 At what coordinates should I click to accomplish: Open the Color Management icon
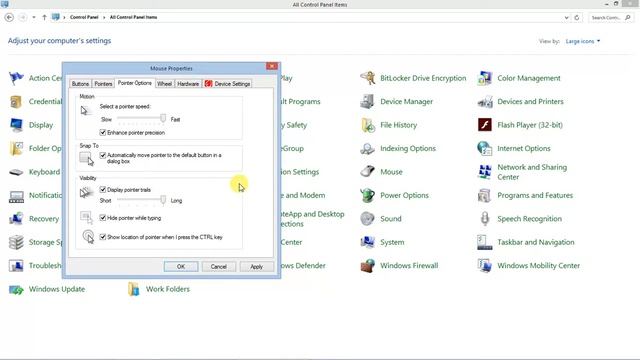(484, 78)
